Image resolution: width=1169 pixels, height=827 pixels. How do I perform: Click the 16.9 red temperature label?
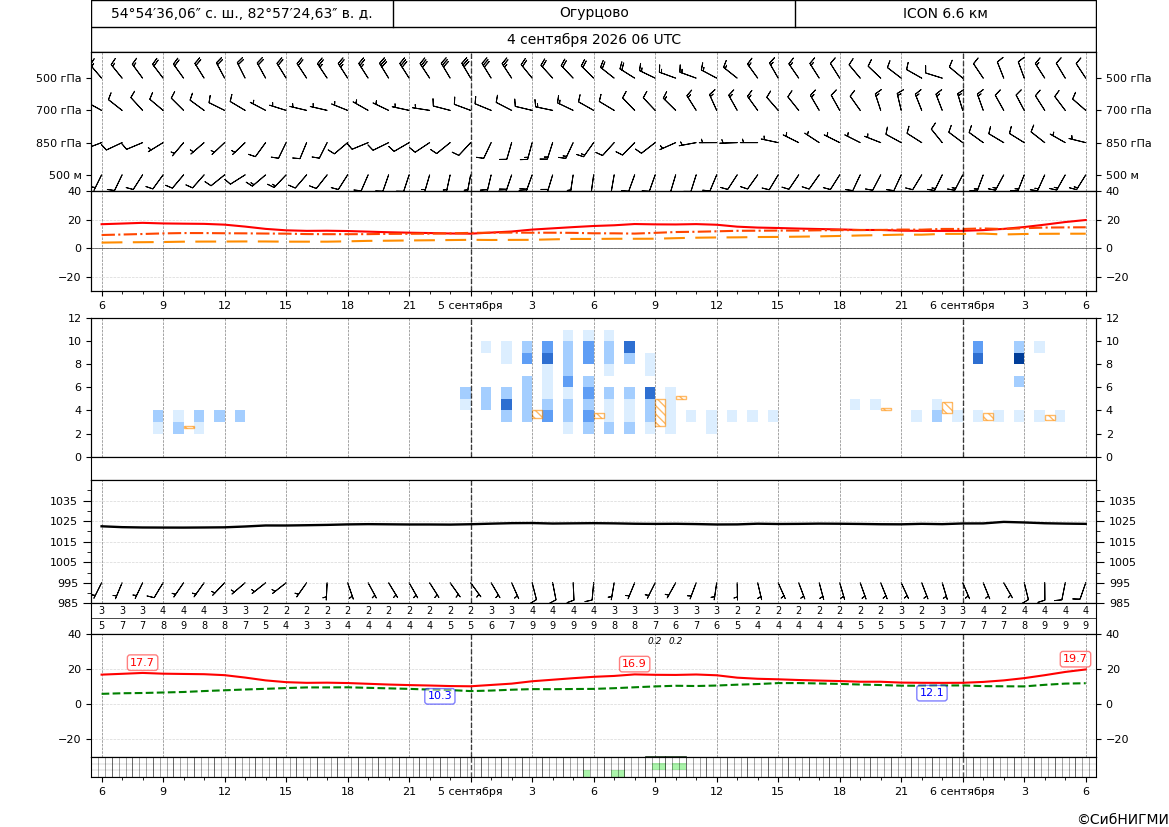[x=634, y=663]
